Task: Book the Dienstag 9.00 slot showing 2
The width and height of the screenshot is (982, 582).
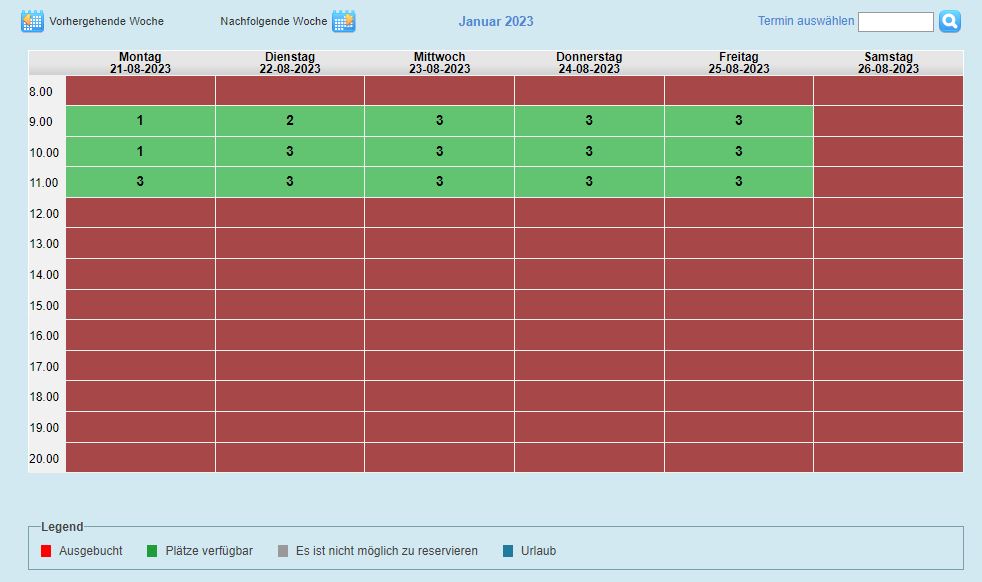Action: 290,121
